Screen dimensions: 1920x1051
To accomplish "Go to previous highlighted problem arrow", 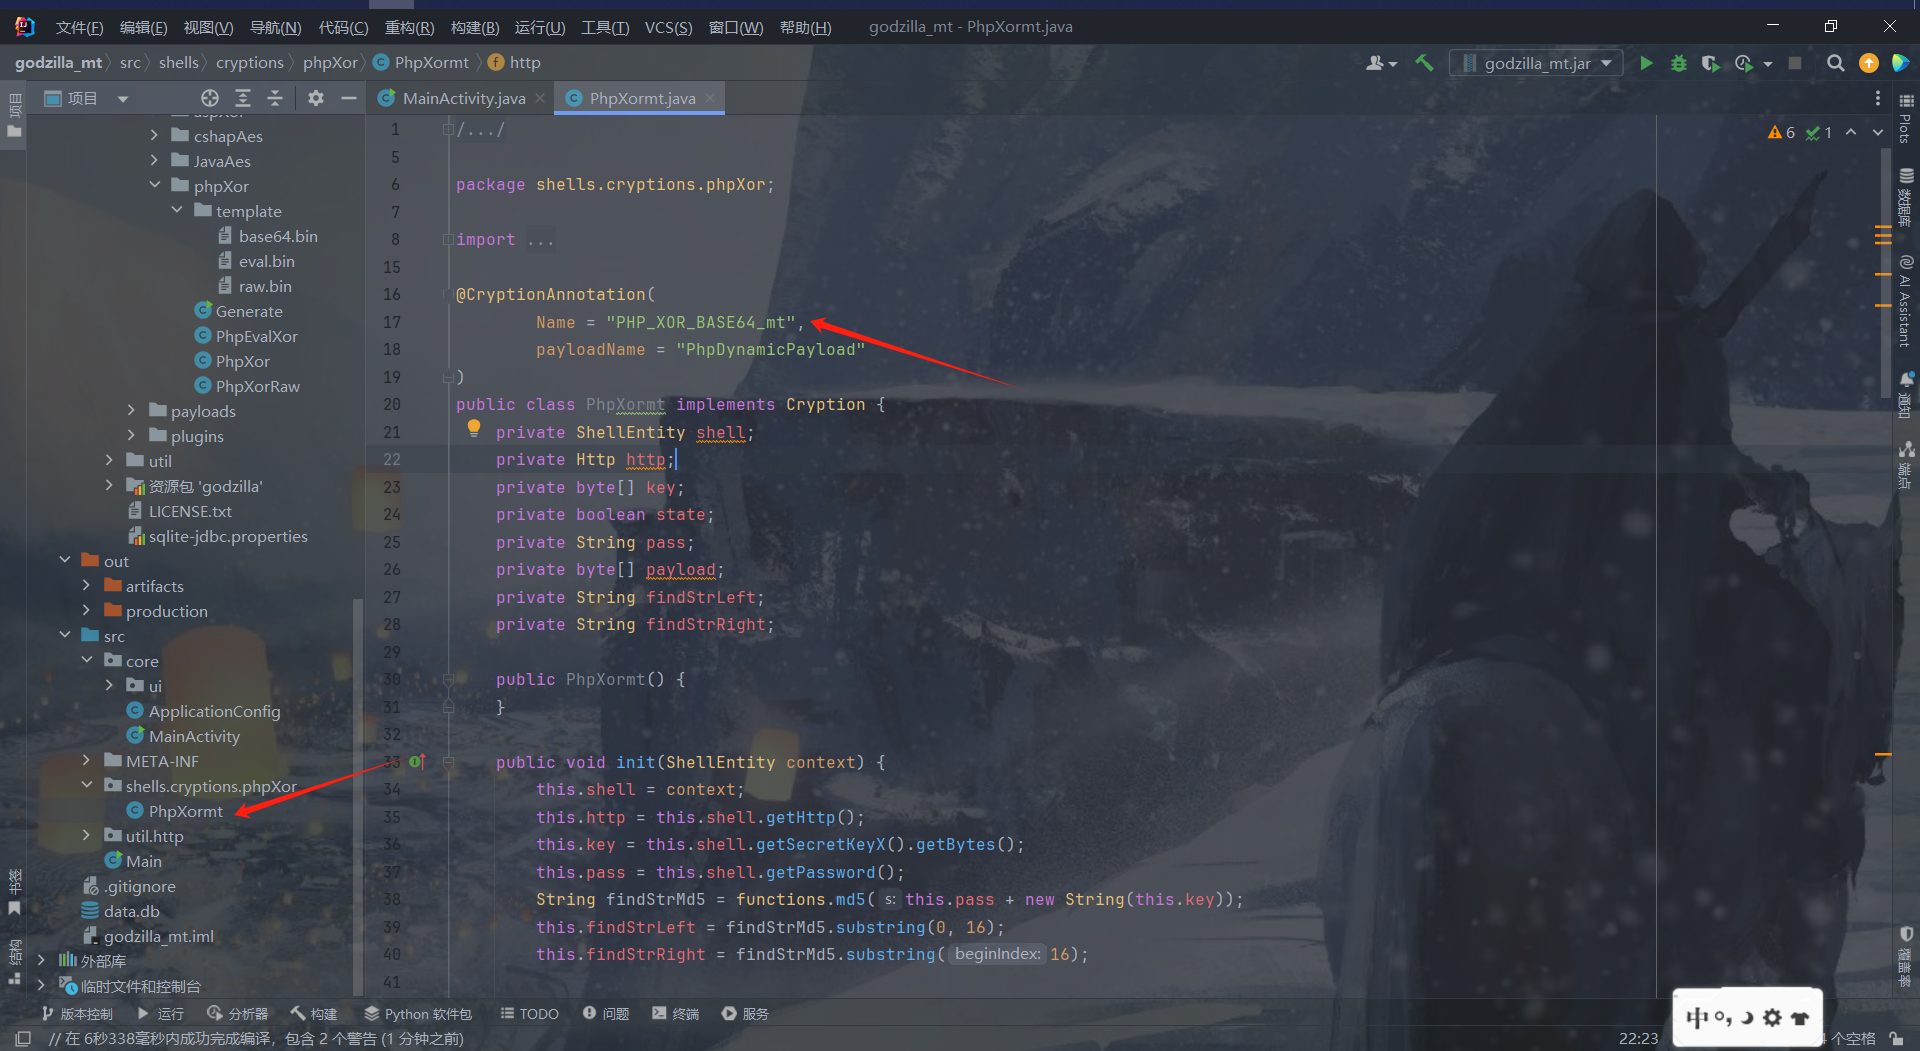I will [x=1851, y=132].
